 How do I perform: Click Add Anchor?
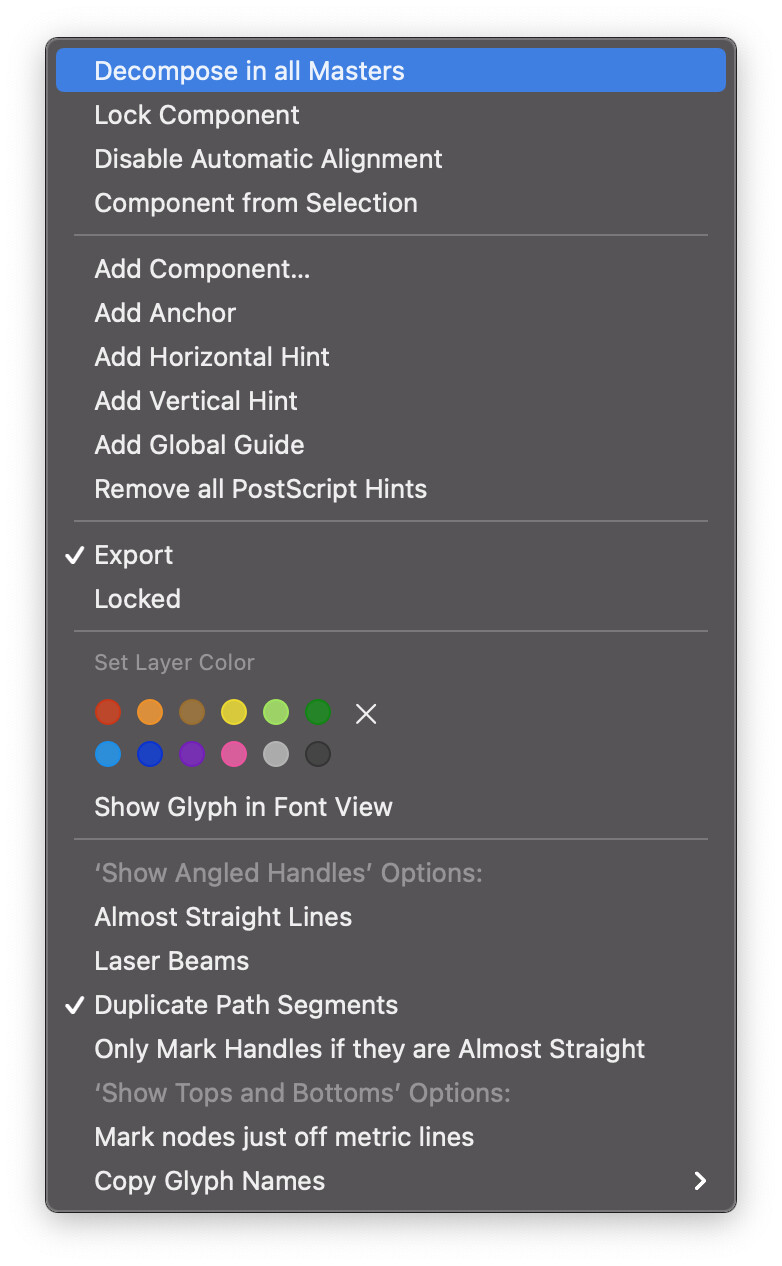(x=165, y=313)
